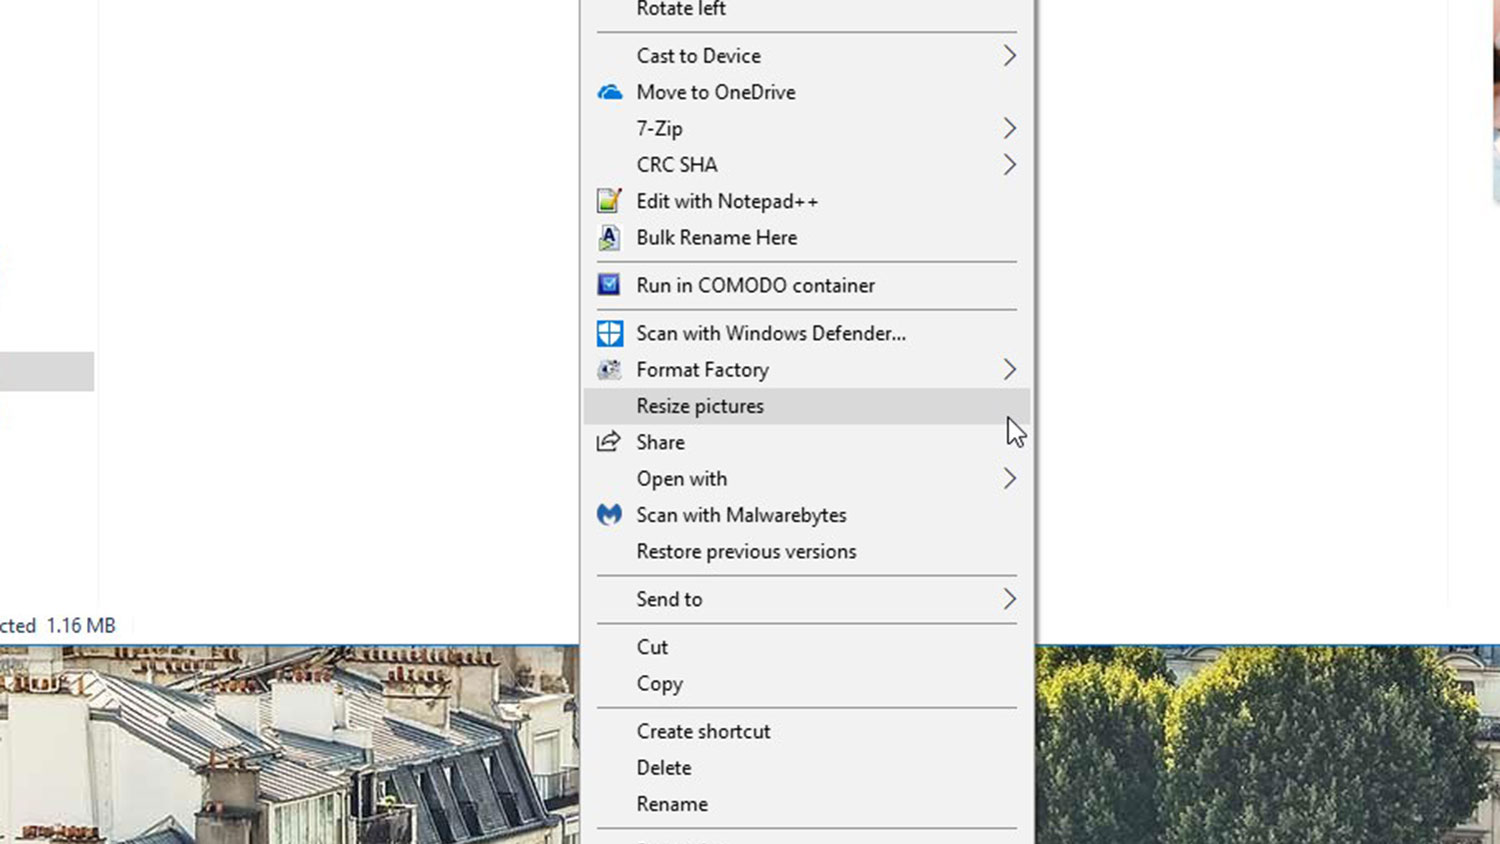The image size is (1500, 844).
Task: Choose Resize pictures from the menu
Action: click(700, 406)
